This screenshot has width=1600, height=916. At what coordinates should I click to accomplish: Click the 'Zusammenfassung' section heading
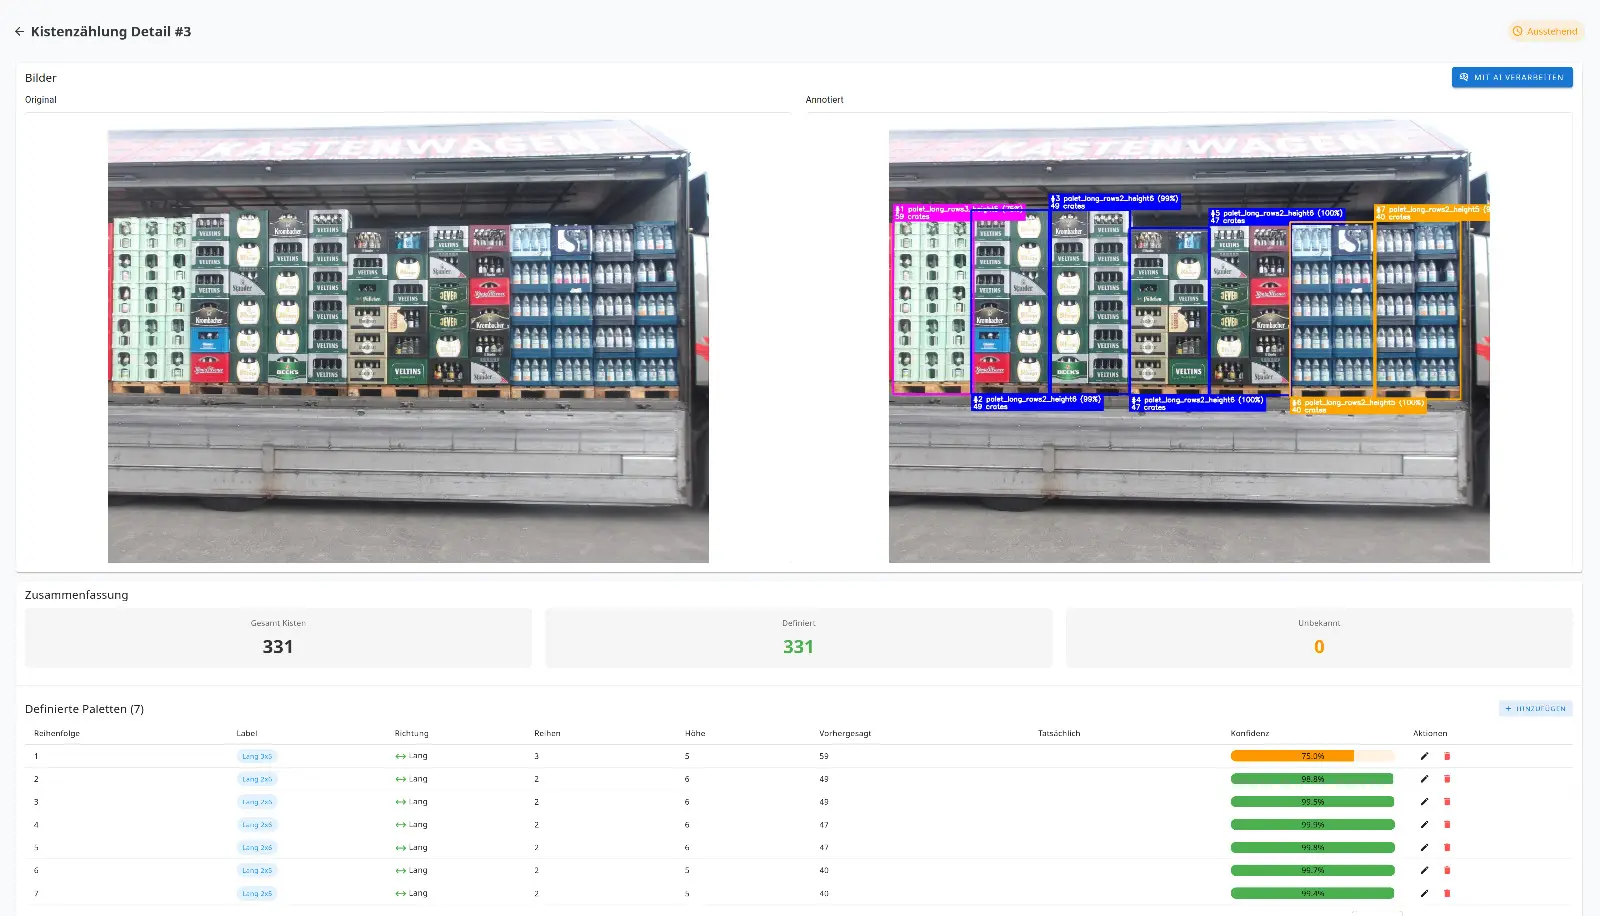(76, 595)
